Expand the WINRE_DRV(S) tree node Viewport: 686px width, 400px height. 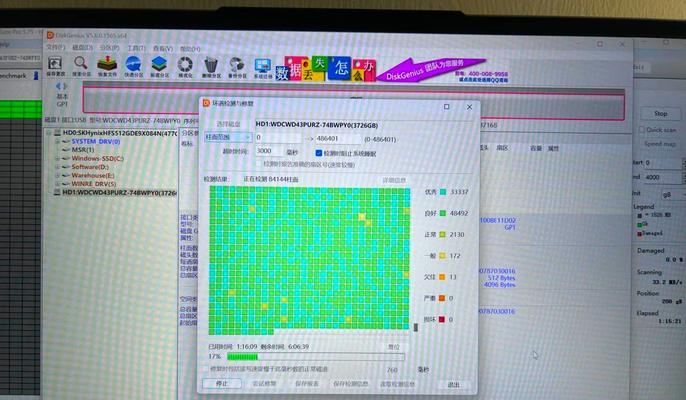point(57,184)
